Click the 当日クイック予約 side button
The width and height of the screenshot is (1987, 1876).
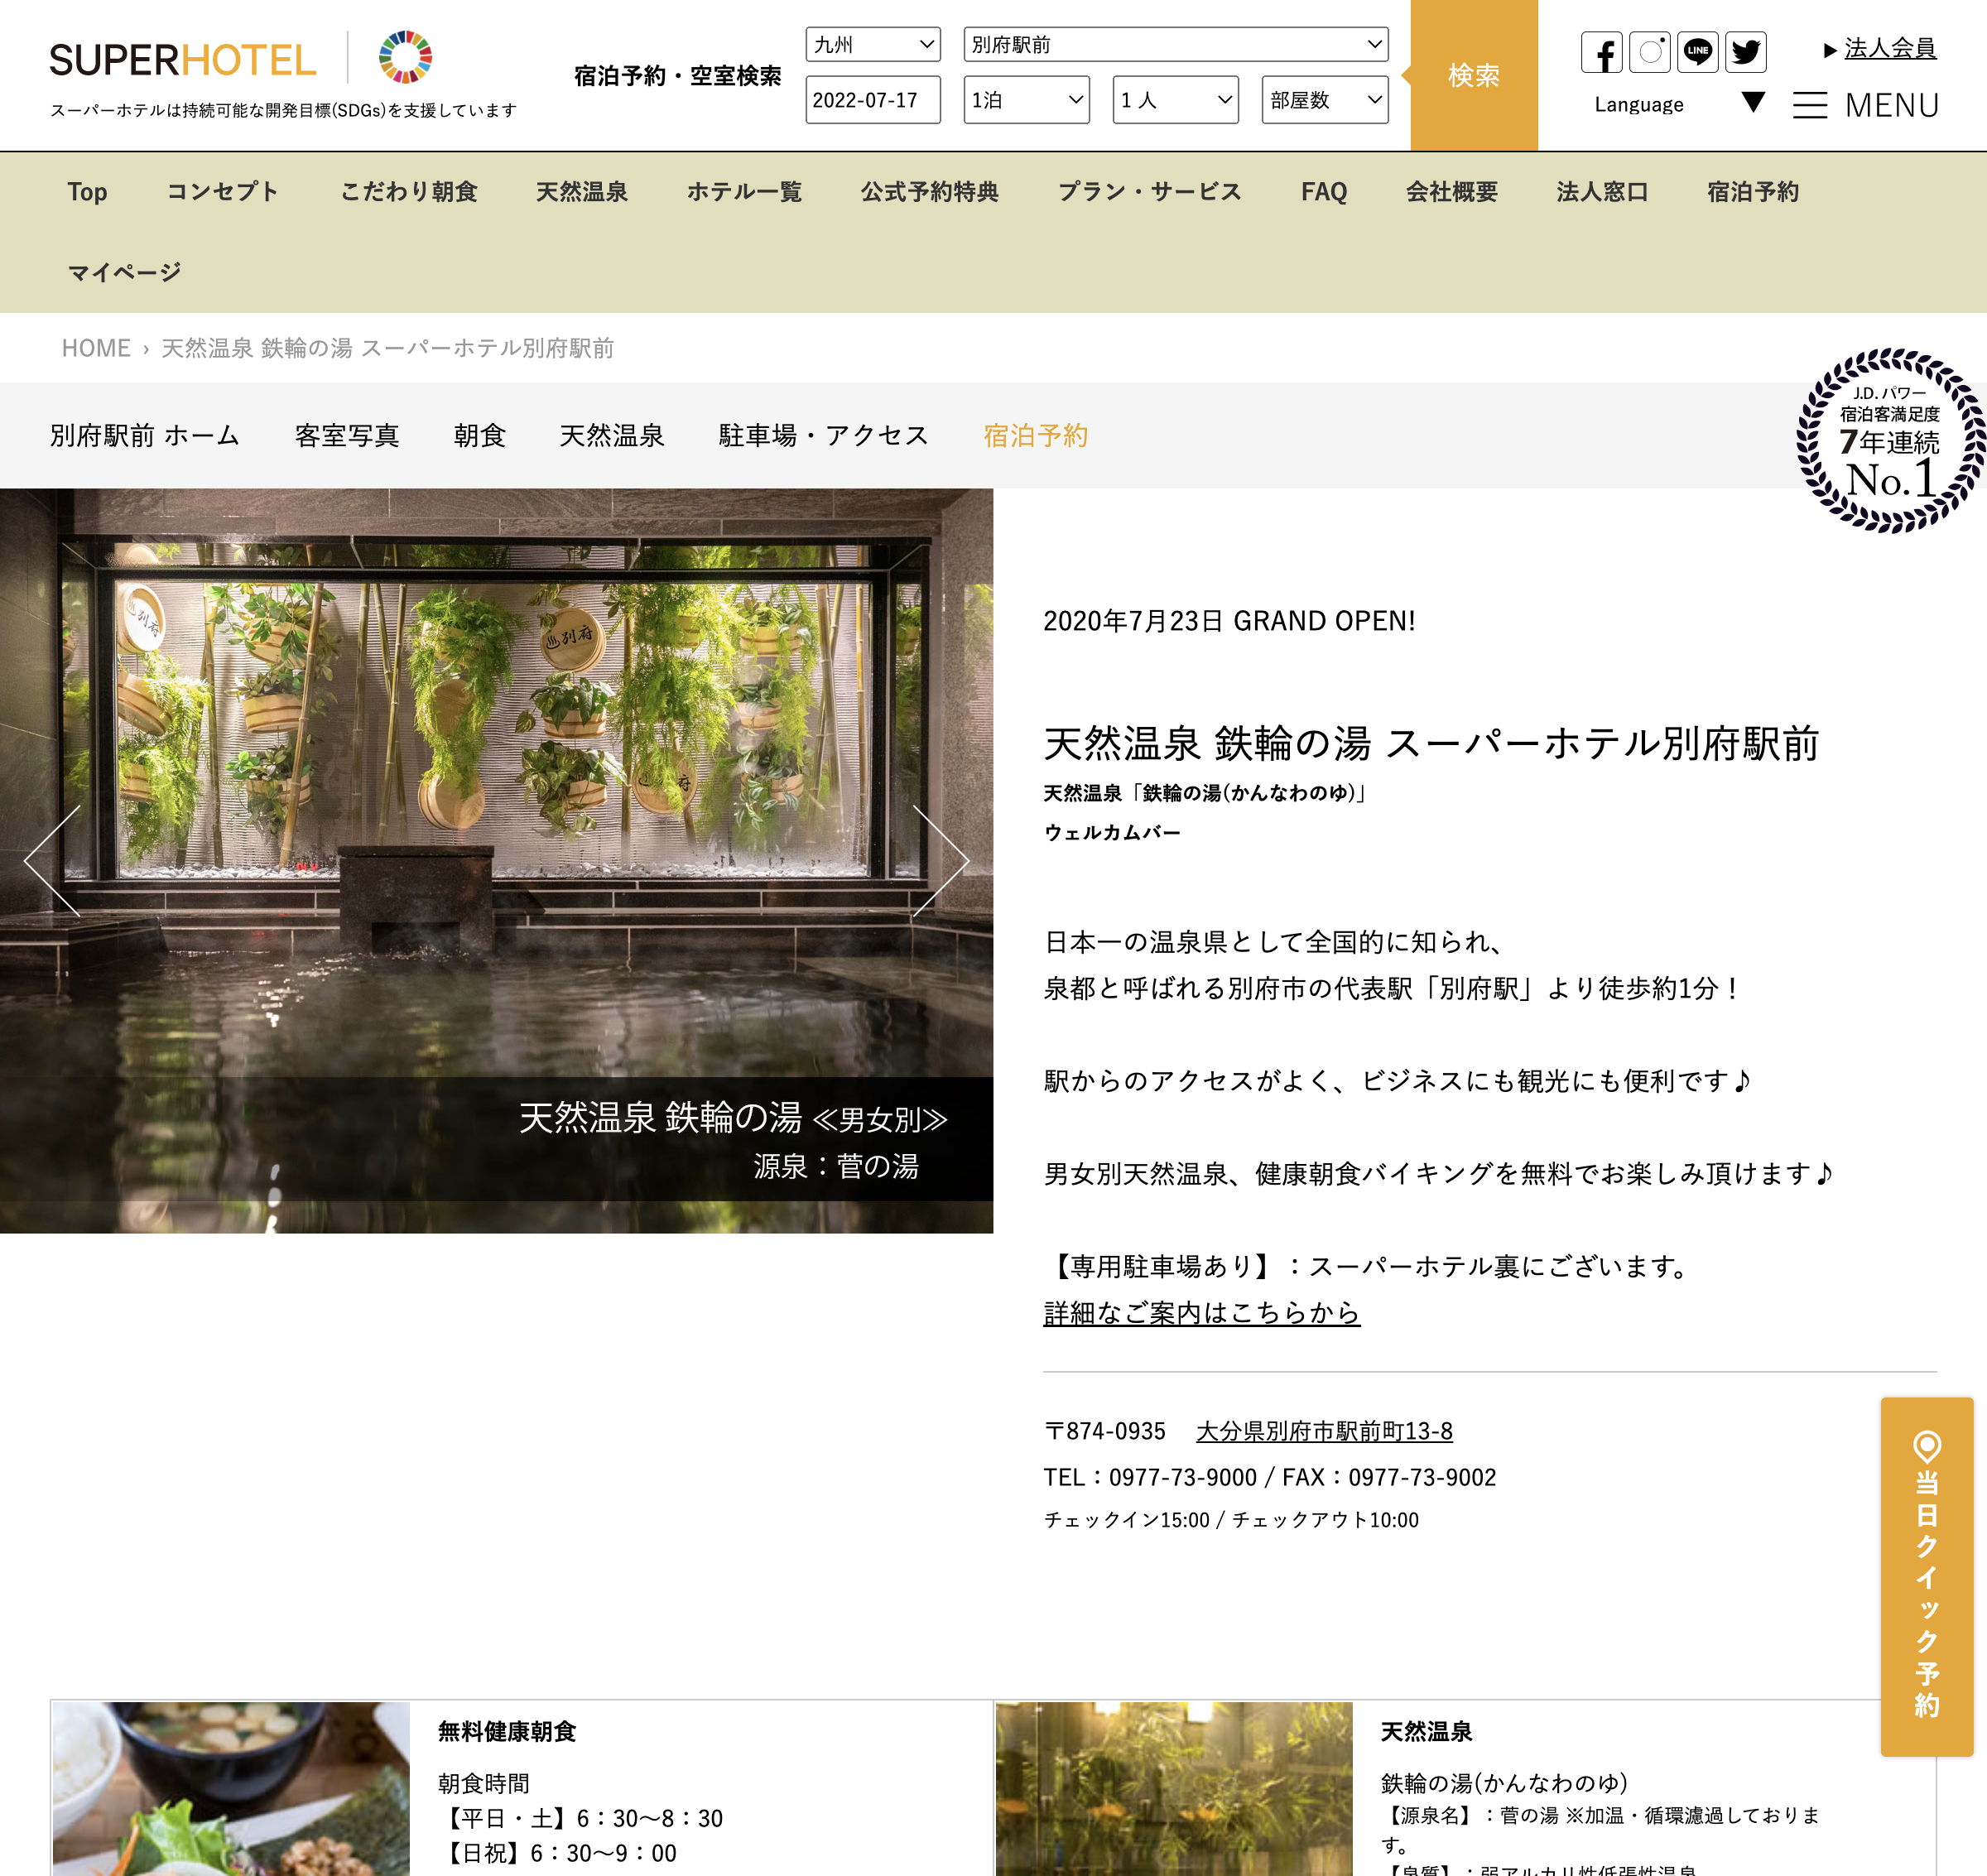[1926, 1576]
